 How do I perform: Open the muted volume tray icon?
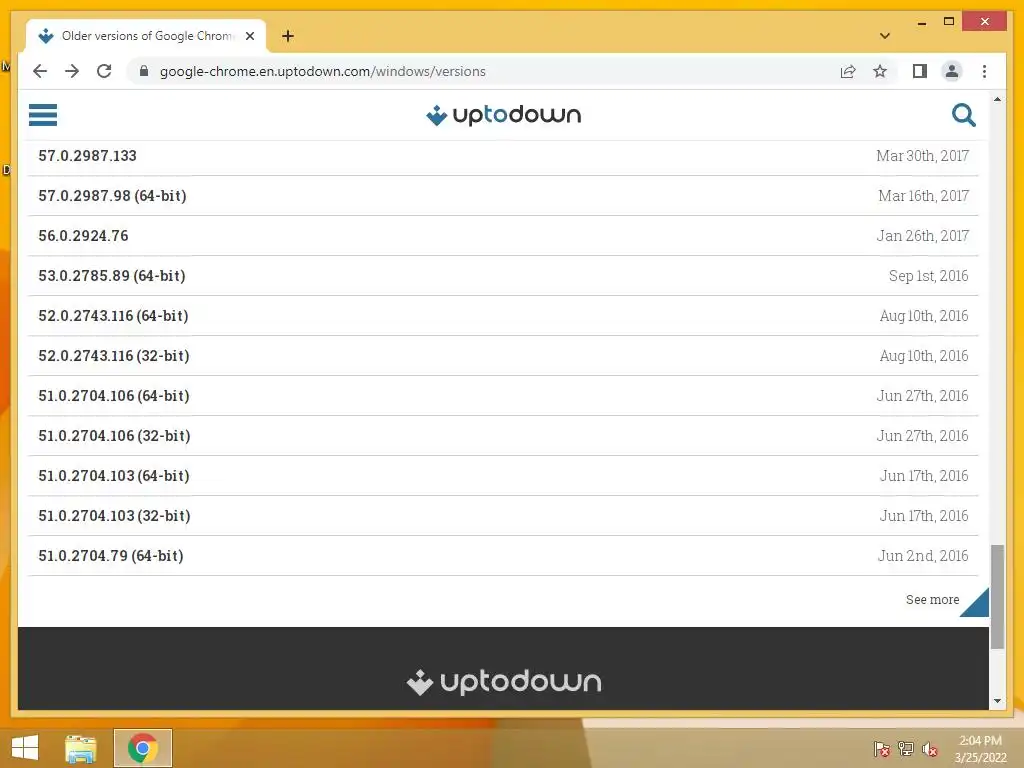coord(930,749)
